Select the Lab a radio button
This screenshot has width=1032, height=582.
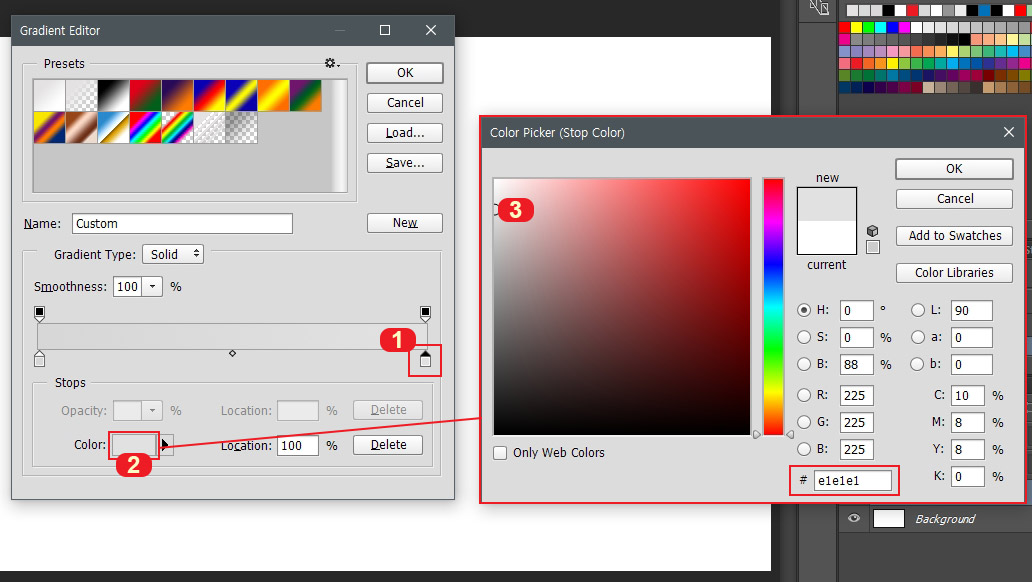tap(917, 337)
